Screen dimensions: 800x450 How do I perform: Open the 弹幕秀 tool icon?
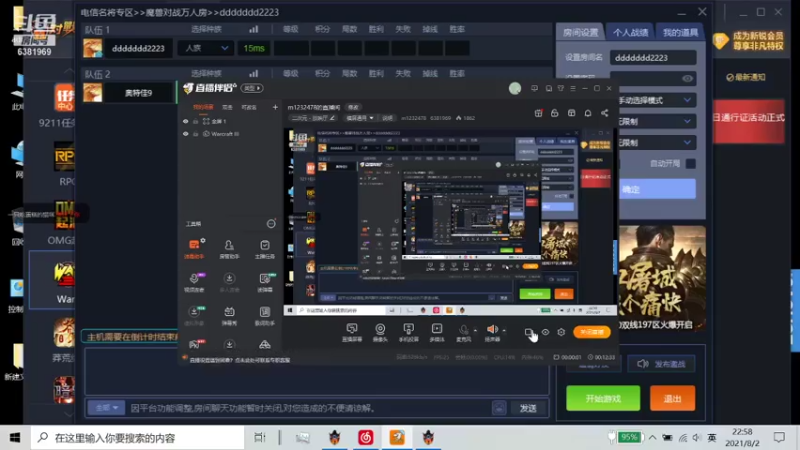[x=229, y=315]
